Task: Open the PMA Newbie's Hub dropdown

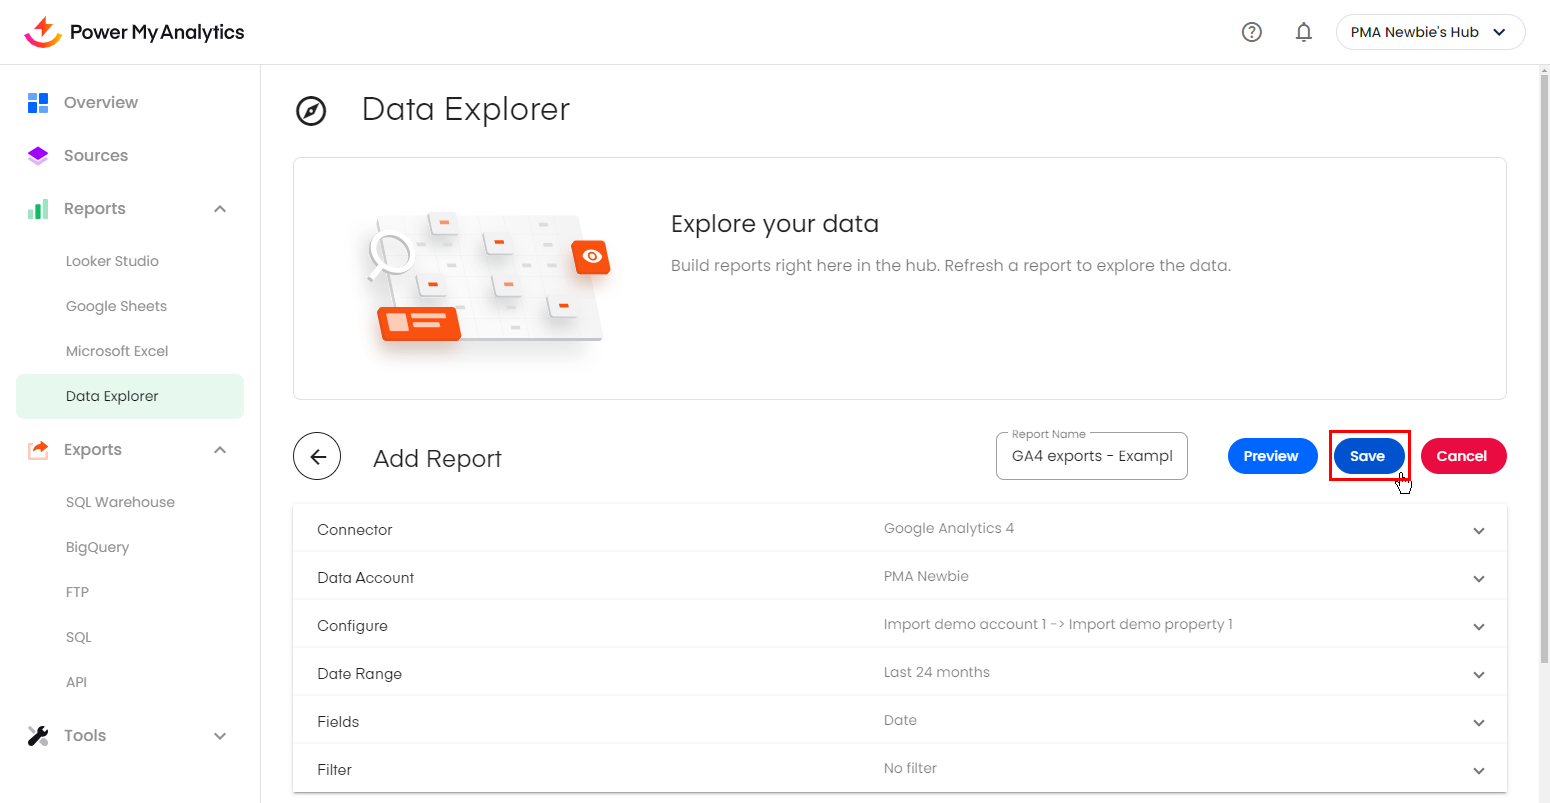Action: (x=1429, y=32)
